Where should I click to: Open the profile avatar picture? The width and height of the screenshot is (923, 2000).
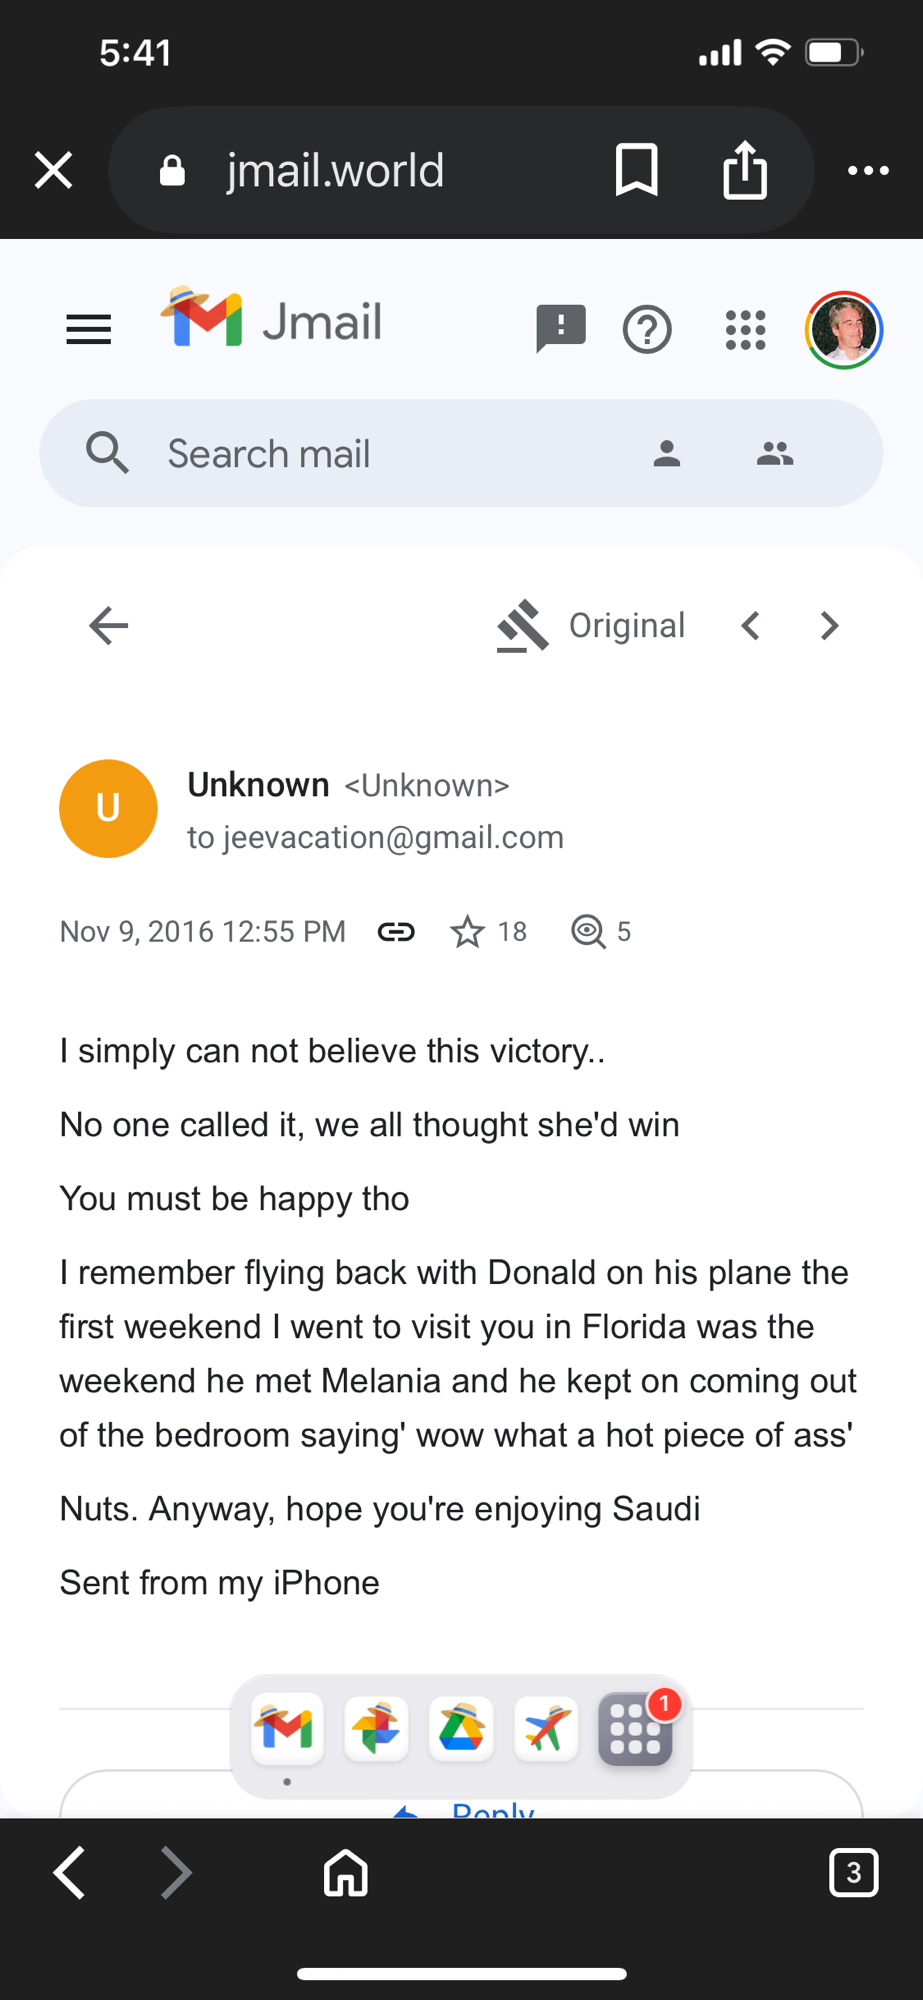(x=844, y=329)
